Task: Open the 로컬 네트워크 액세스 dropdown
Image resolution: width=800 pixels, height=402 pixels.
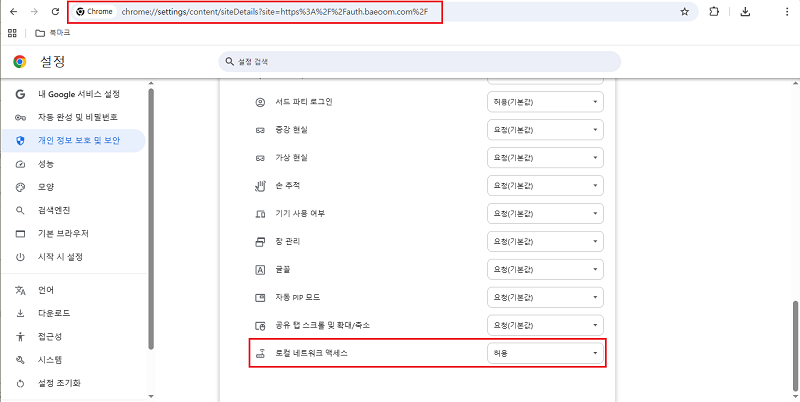Action: (x=545, y=353)
